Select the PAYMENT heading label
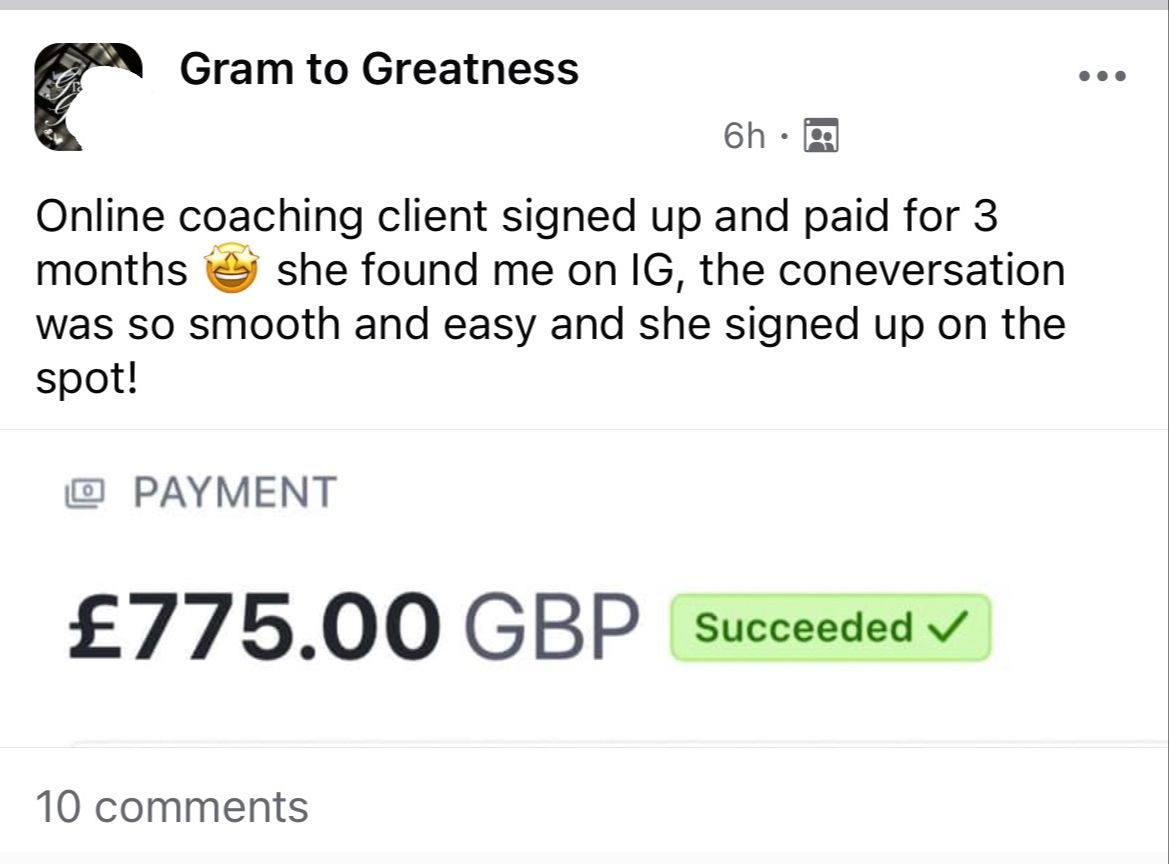The height and width of the screenshot is (864, 1169). point(234,492)
